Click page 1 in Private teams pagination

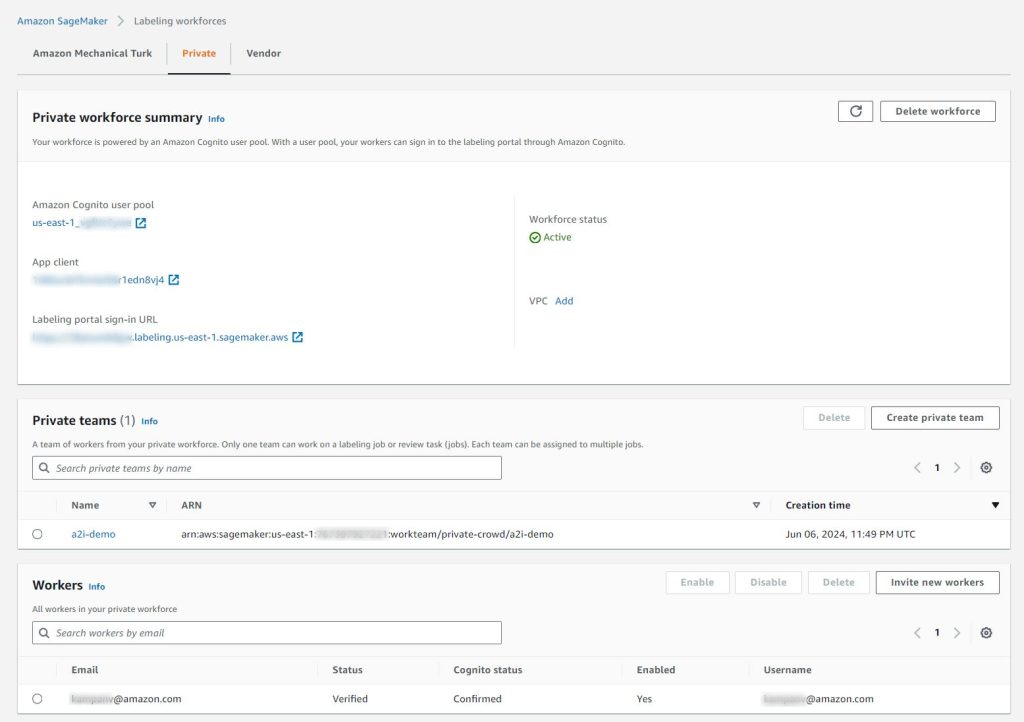(937, 467)
